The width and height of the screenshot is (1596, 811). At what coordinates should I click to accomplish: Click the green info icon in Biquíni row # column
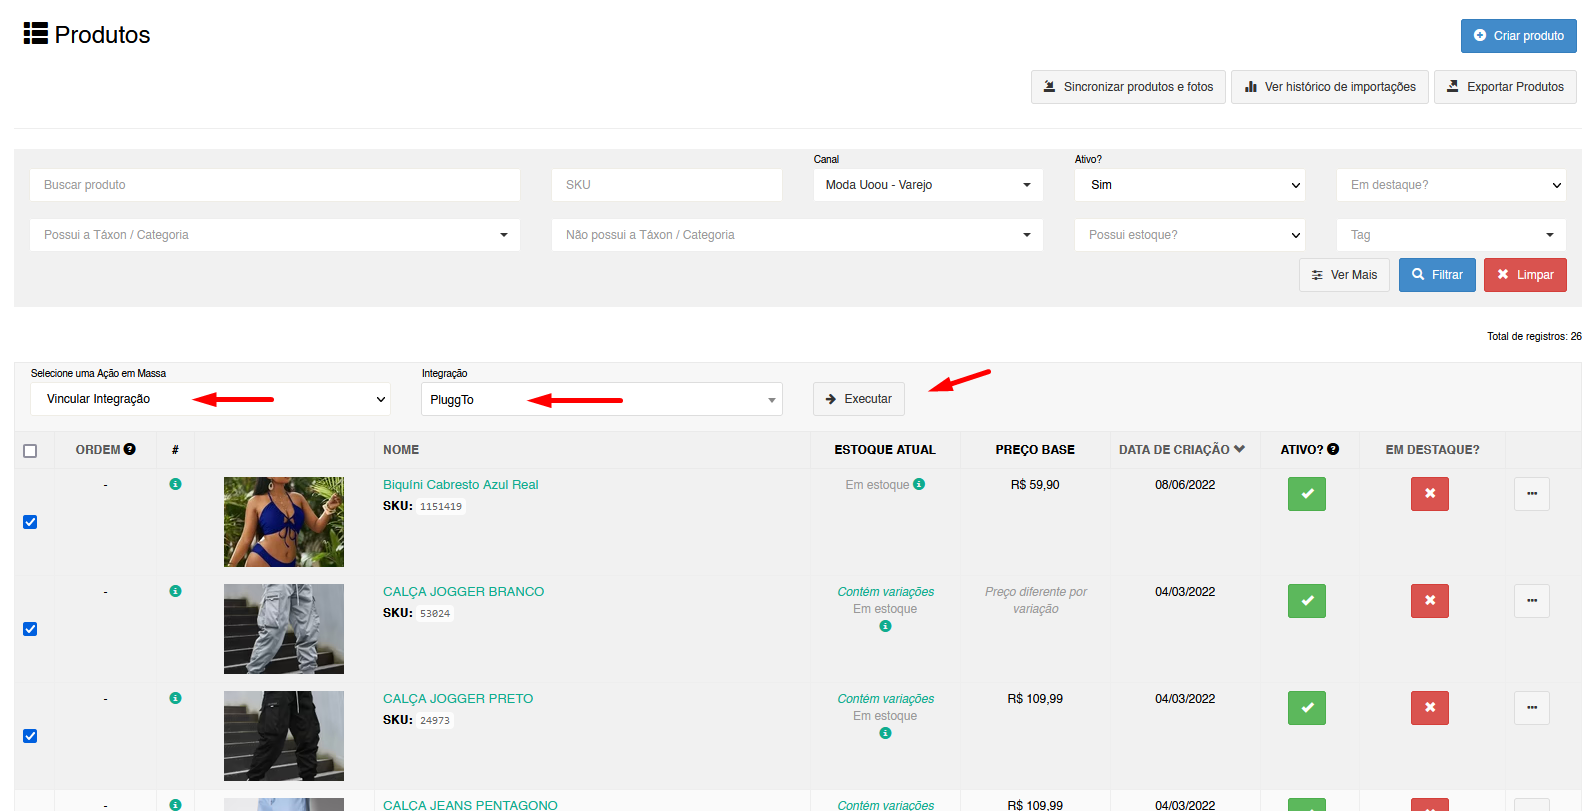175,484
